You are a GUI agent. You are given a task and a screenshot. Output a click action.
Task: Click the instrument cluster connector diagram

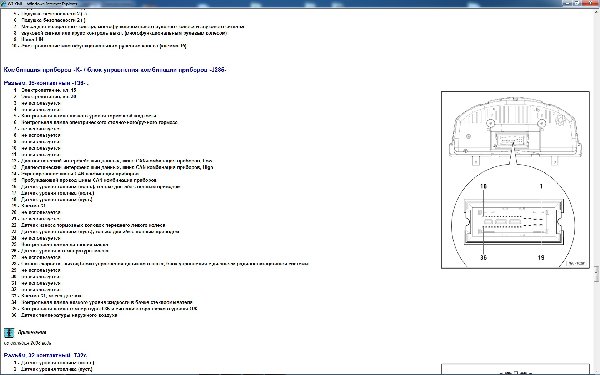515,180
